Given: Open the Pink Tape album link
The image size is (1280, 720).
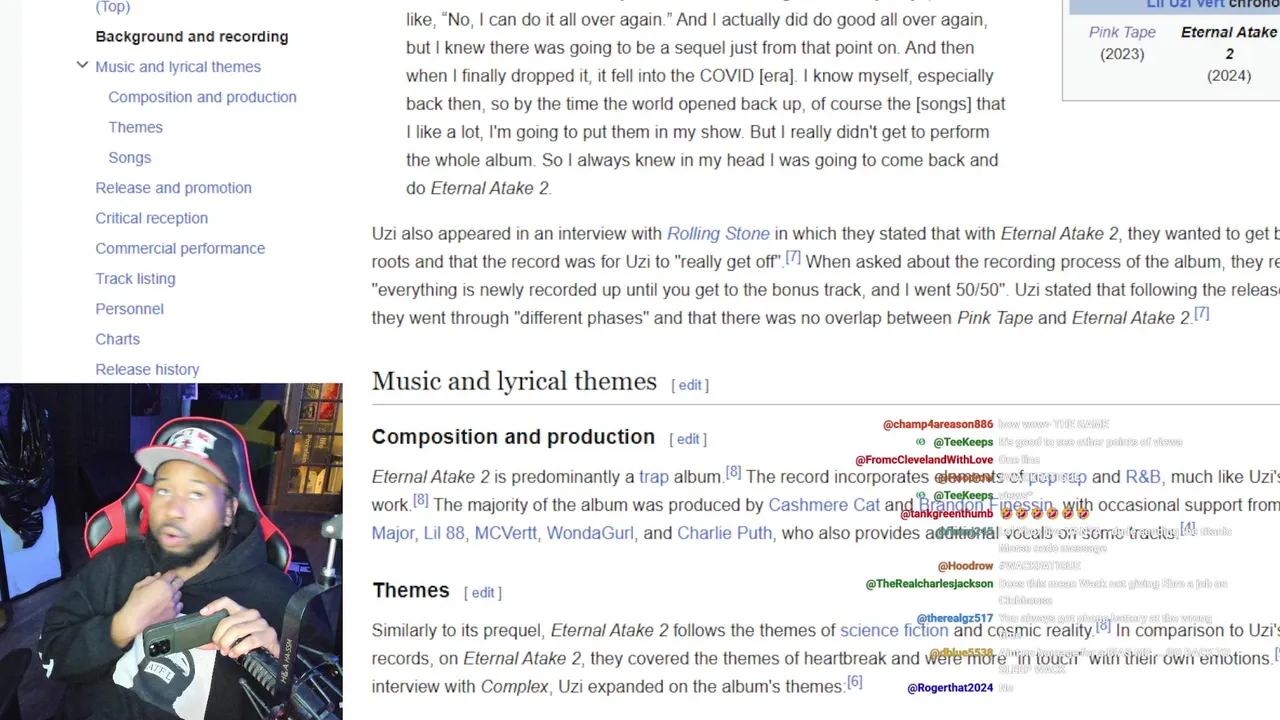Looking at the screenshot, I should pyautogui.click(x=1122, y=32).
